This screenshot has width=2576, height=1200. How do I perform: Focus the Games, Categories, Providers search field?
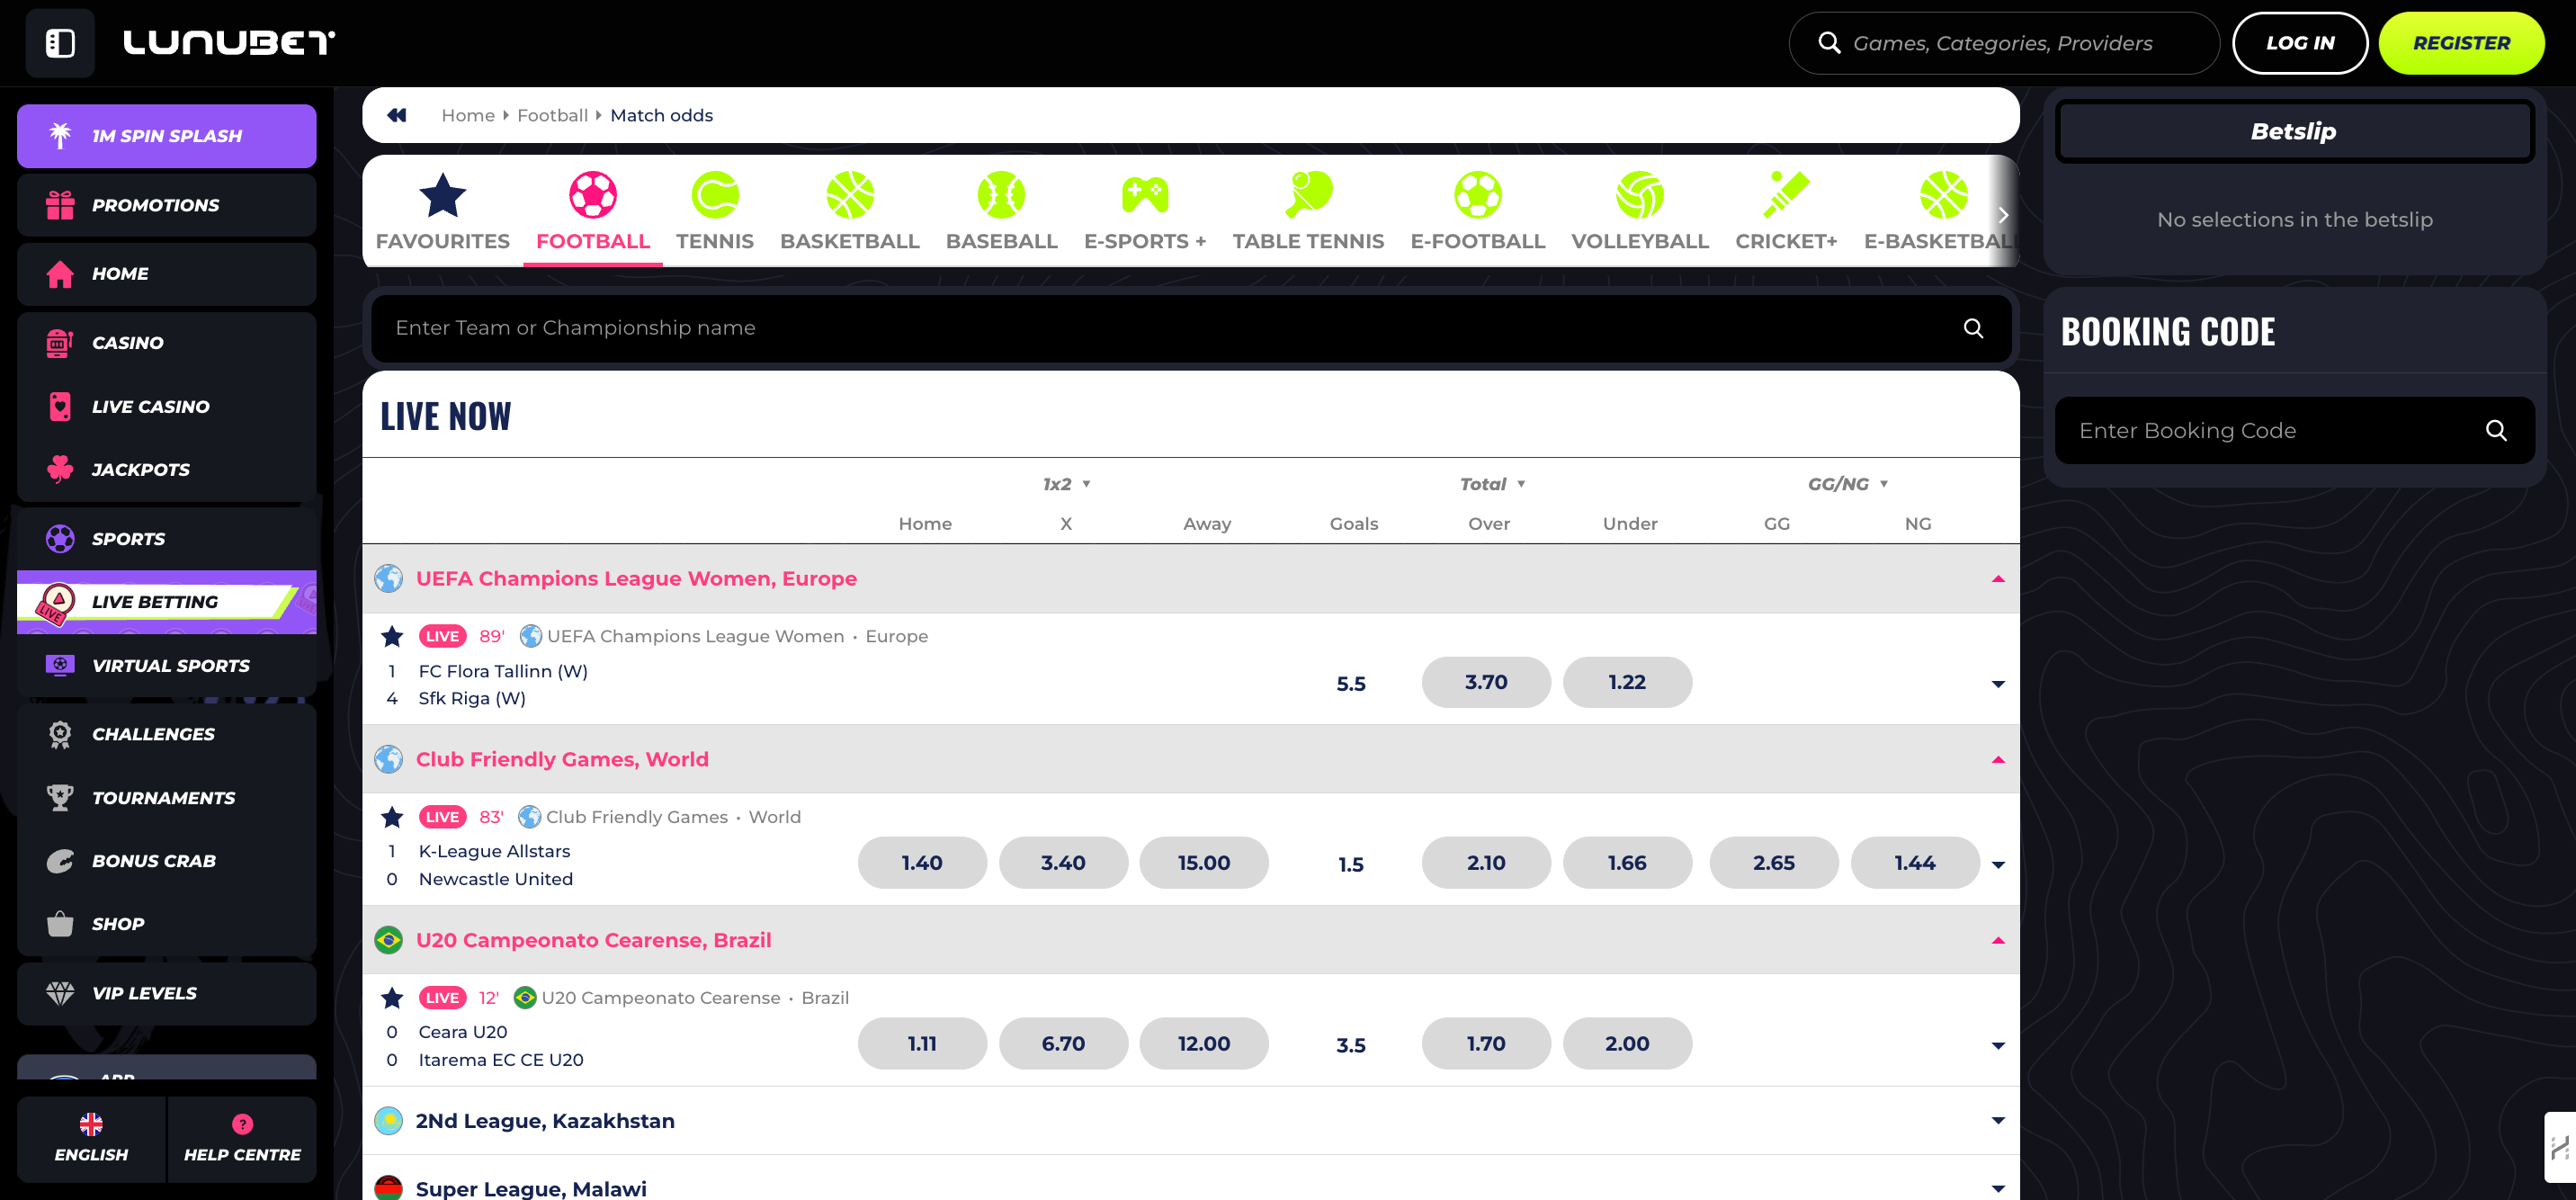2003,43
